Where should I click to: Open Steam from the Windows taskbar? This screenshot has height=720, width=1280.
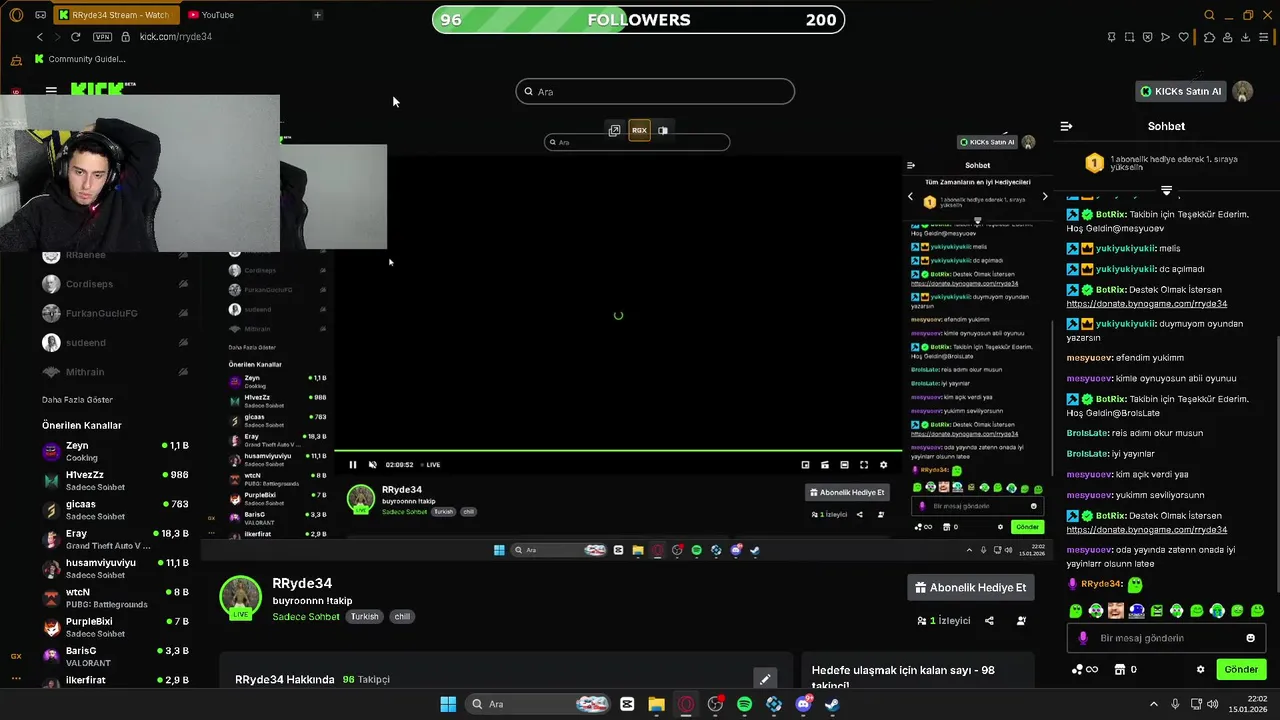[x=832, y=704]
